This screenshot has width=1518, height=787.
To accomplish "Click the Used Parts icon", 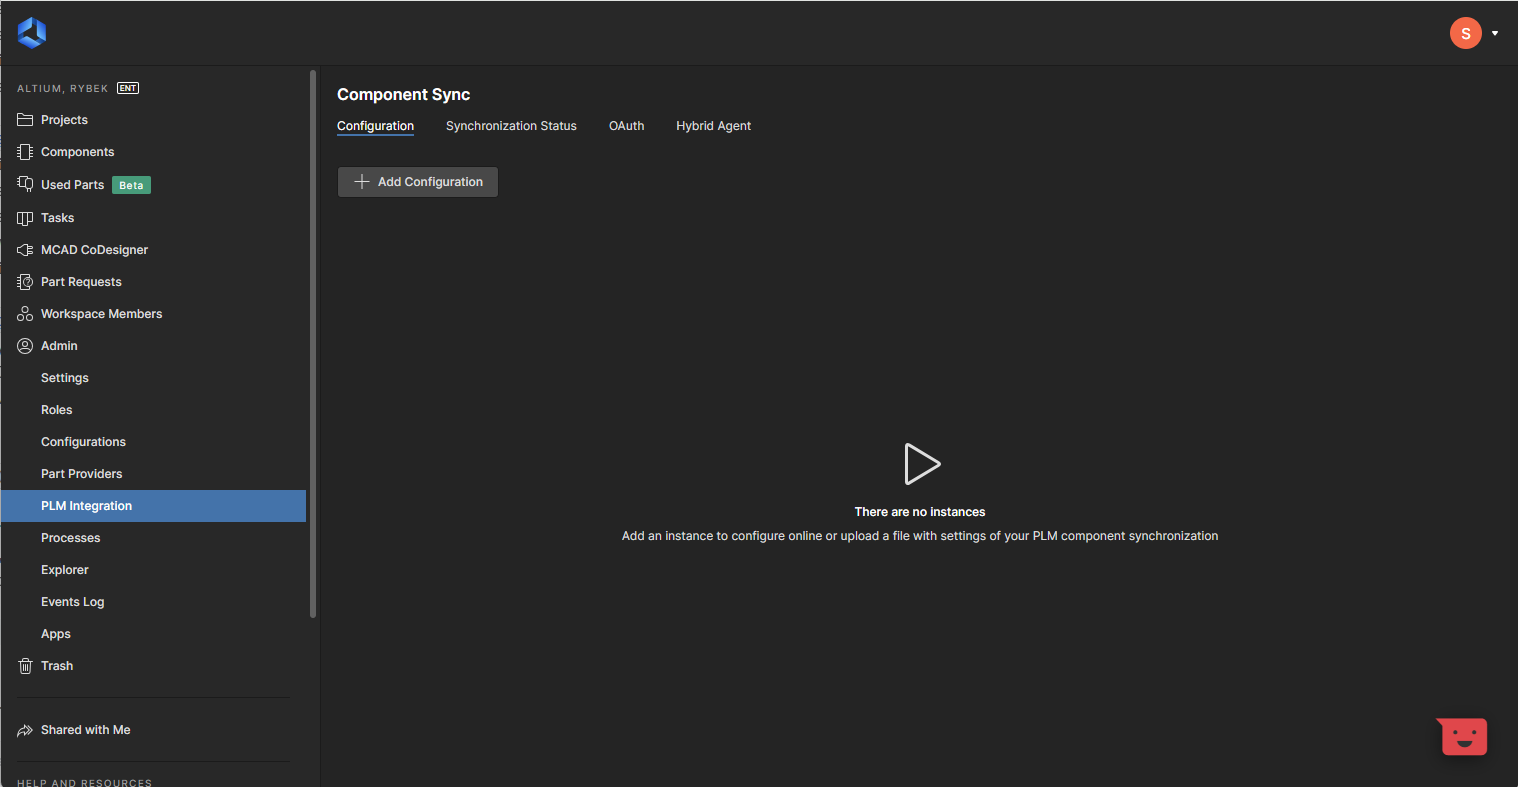I will pos(25,184).
